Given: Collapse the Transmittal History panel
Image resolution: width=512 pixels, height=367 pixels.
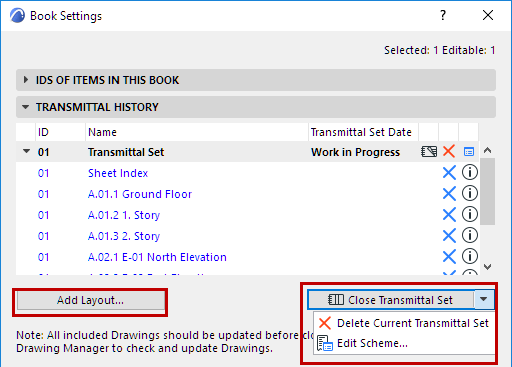Looking at the screenshot, I should coord(256,107).
